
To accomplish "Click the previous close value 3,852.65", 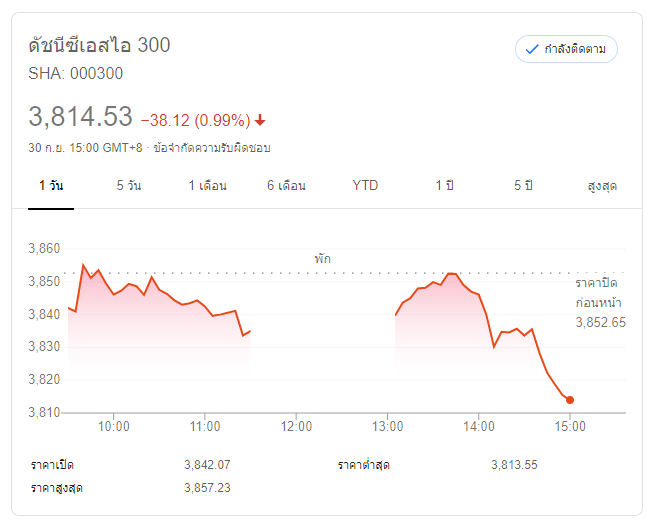I will [x=600, y=322].
